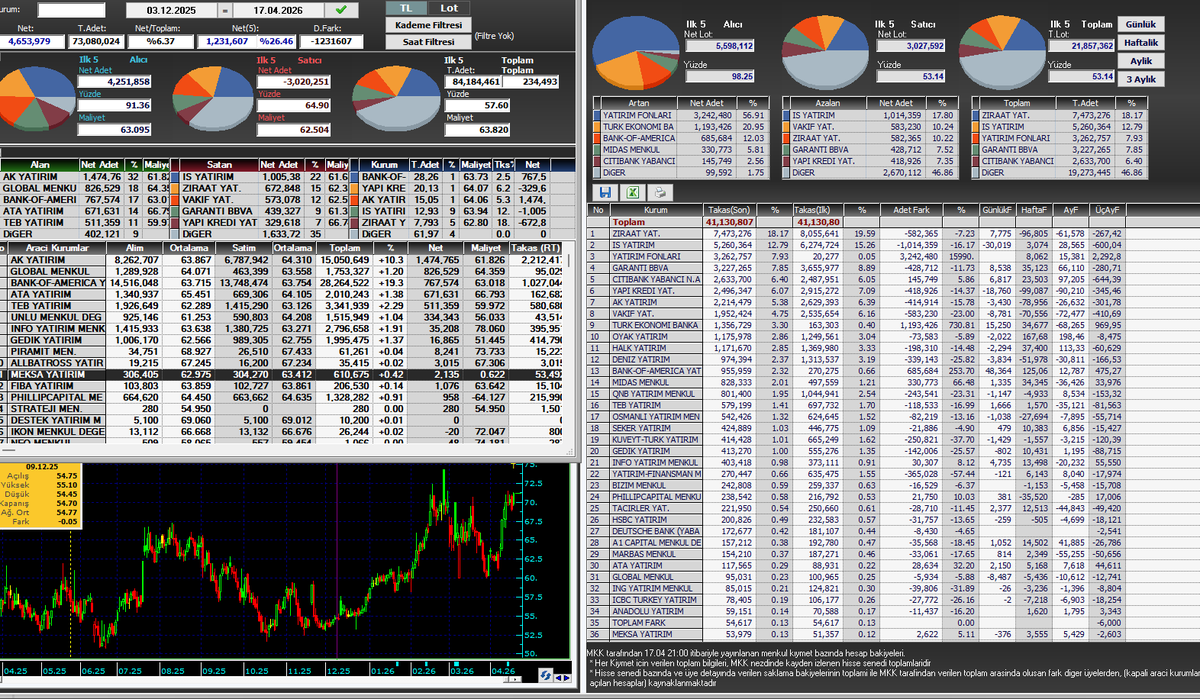Select row 36 MEKSA YATIRIM in Takas table
This screenshot has width=1200, height=699.
click(x=855, y=634)
